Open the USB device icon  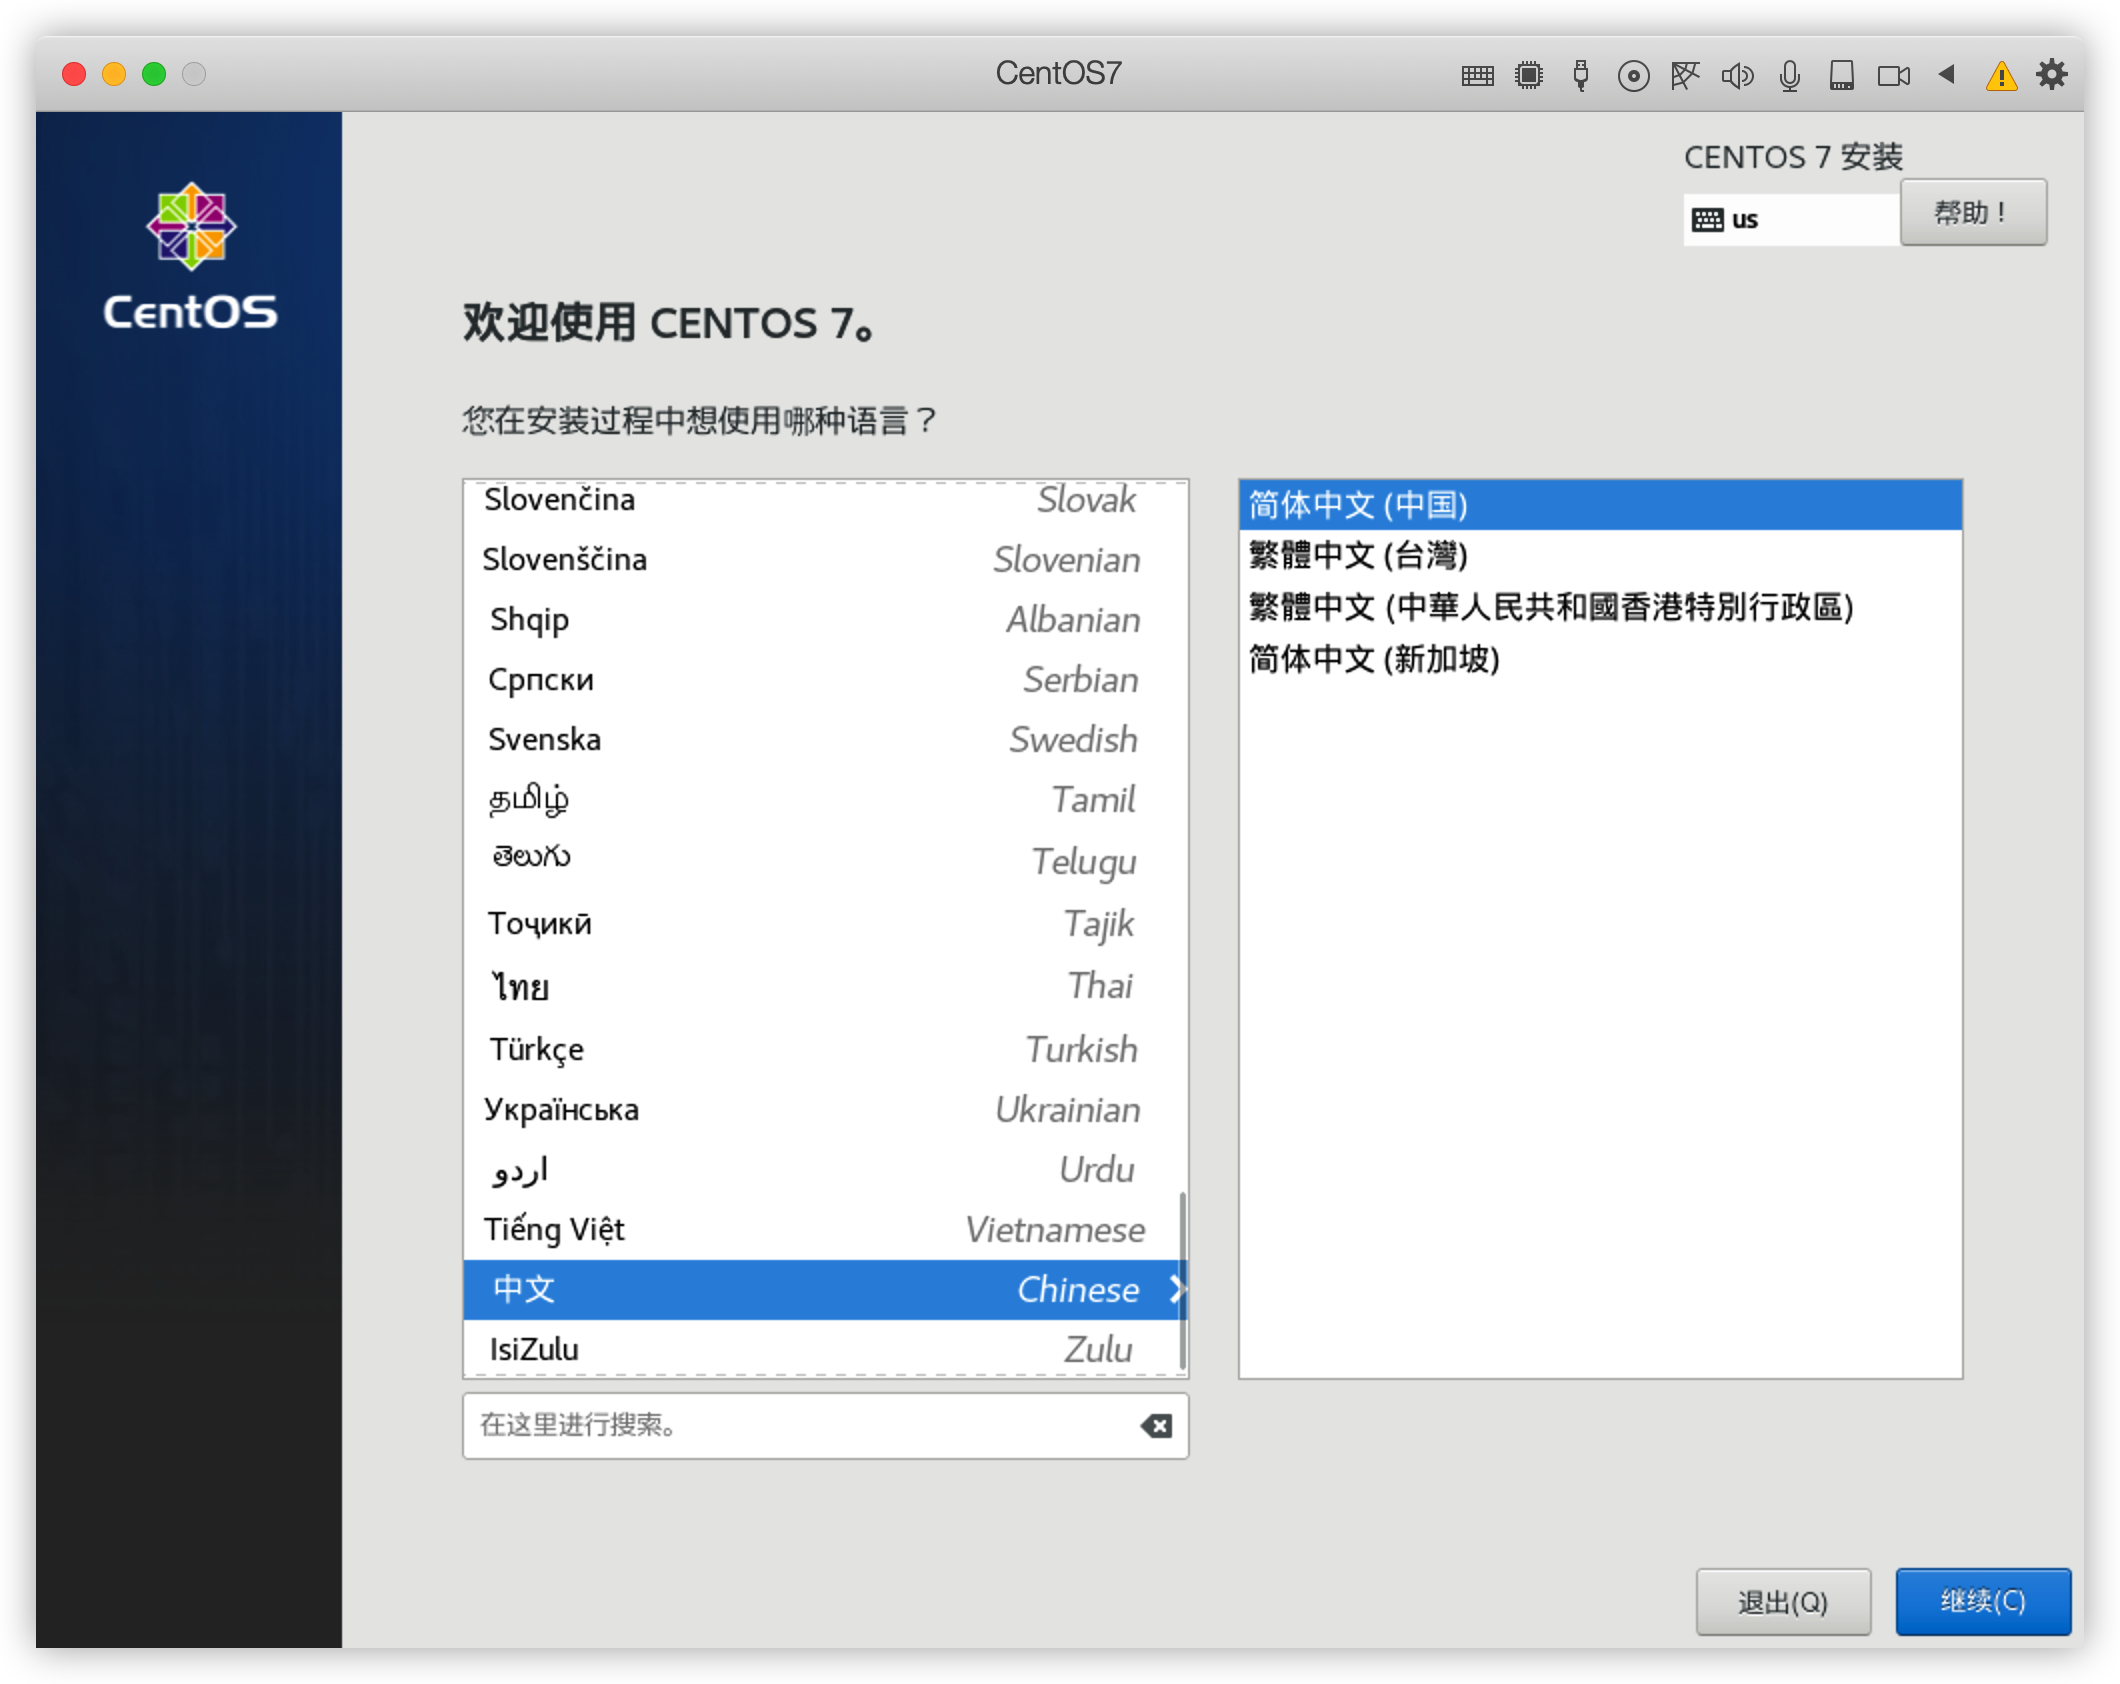point(1581,75)
